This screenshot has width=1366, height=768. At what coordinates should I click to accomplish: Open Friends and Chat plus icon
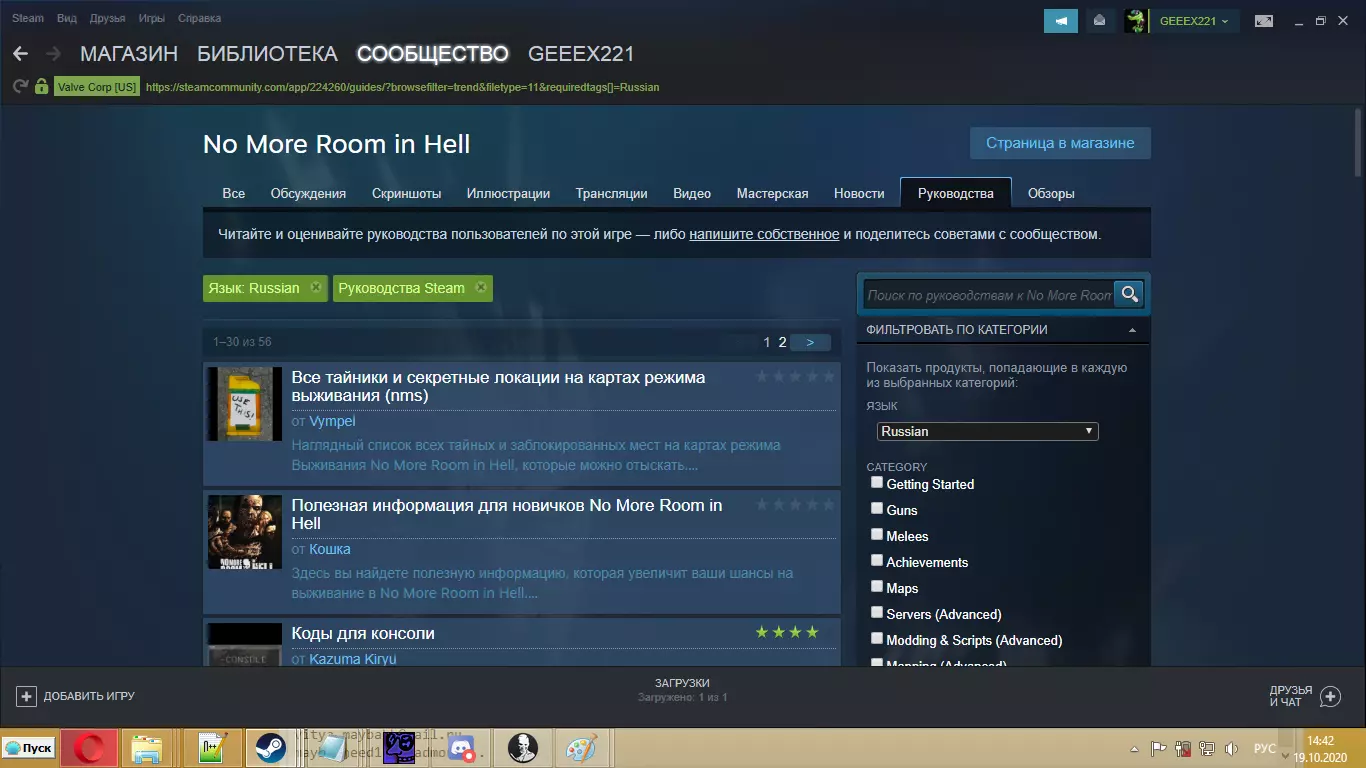pos(1330,696)
